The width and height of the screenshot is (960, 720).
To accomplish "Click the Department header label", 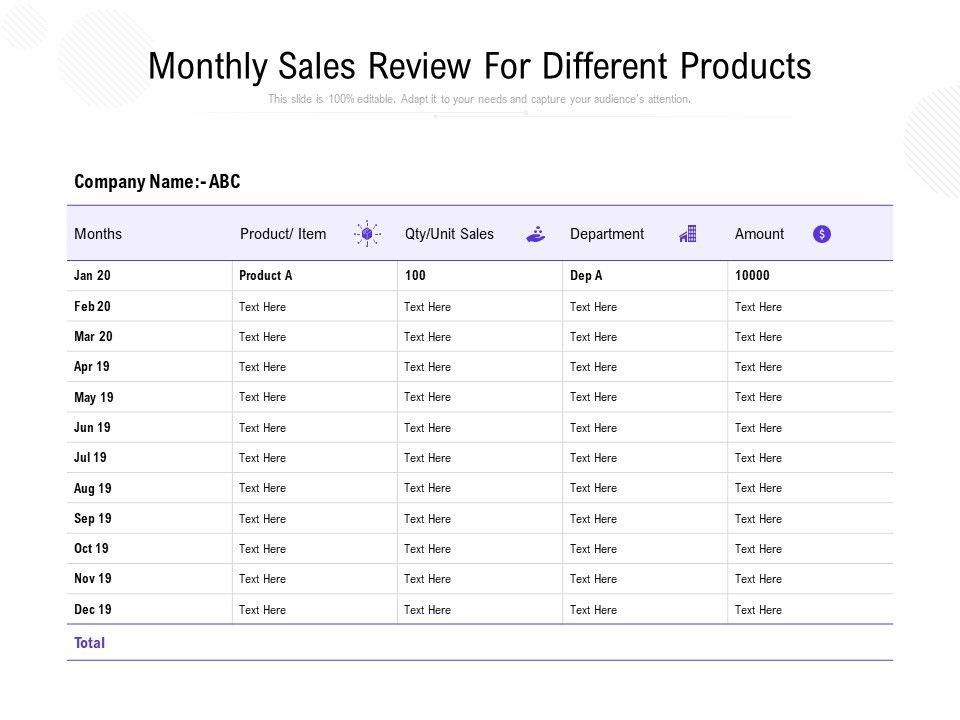I will click(607, 234).
